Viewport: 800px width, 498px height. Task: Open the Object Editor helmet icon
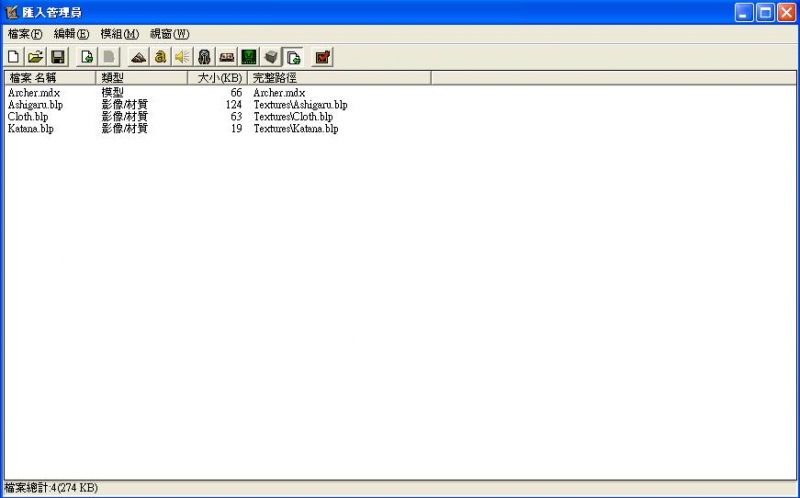(x=205, y=57)
